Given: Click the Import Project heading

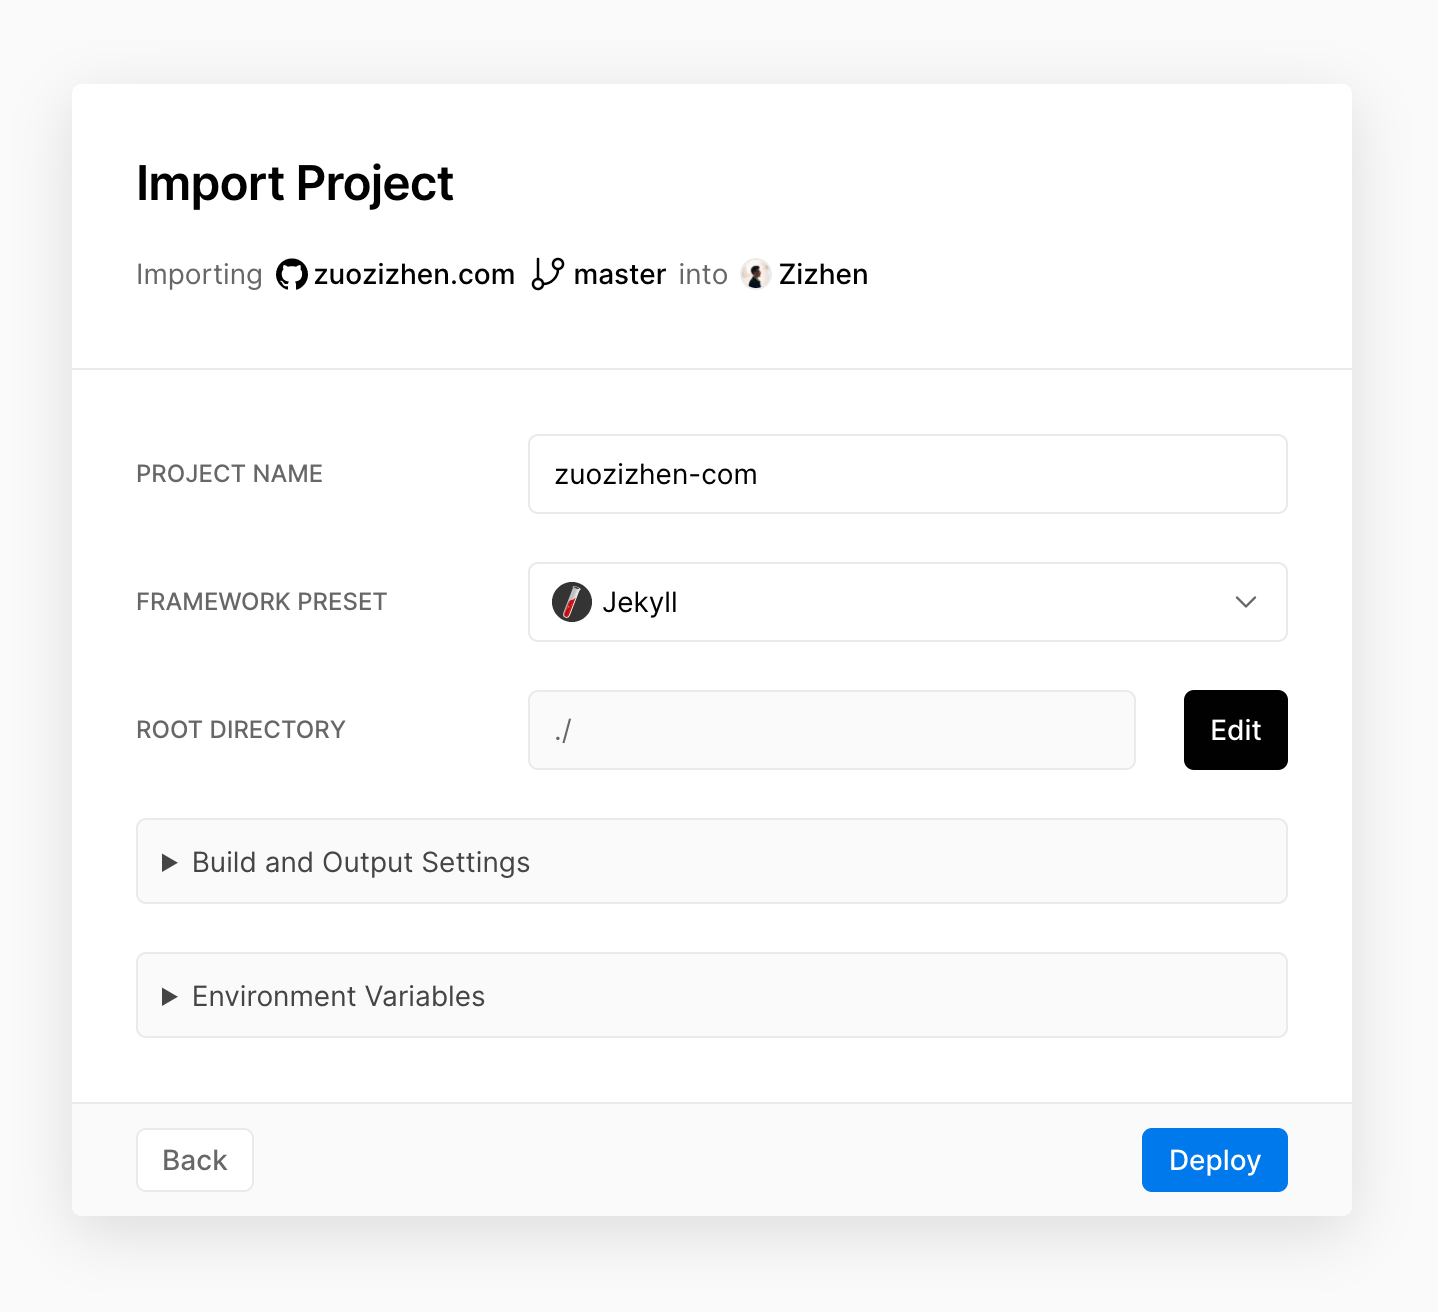Looking at the screenshot, I should click(295, 184).
